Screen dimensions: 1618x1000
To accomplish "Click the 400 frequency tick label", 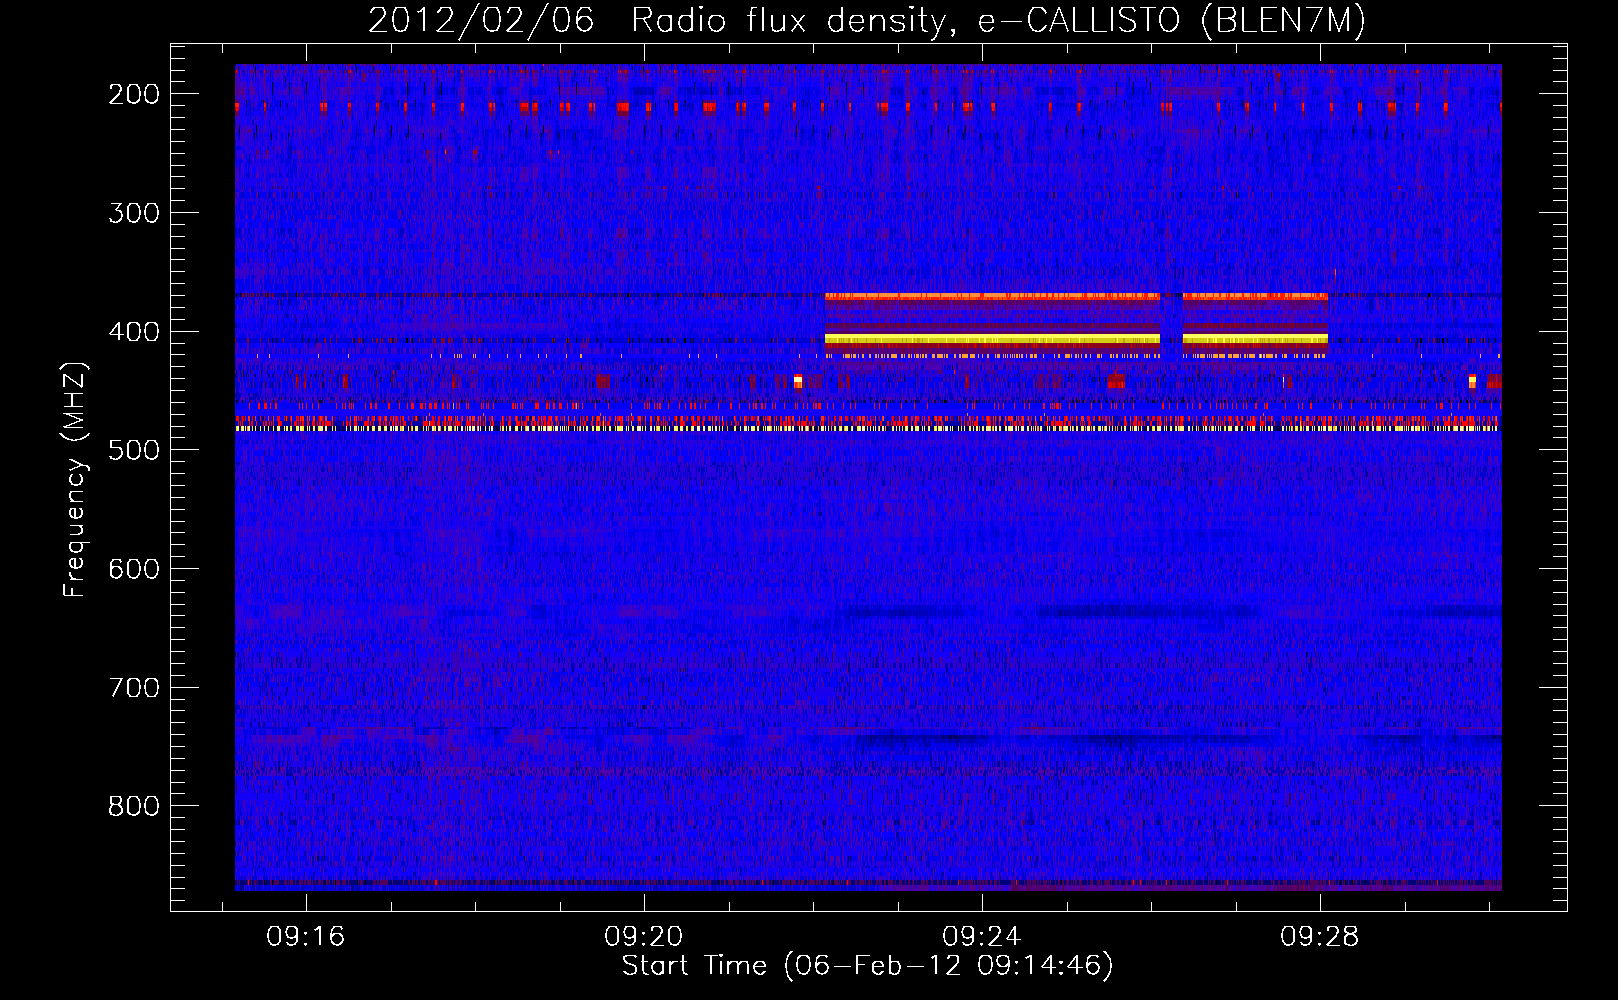I will tap(134, 332).
